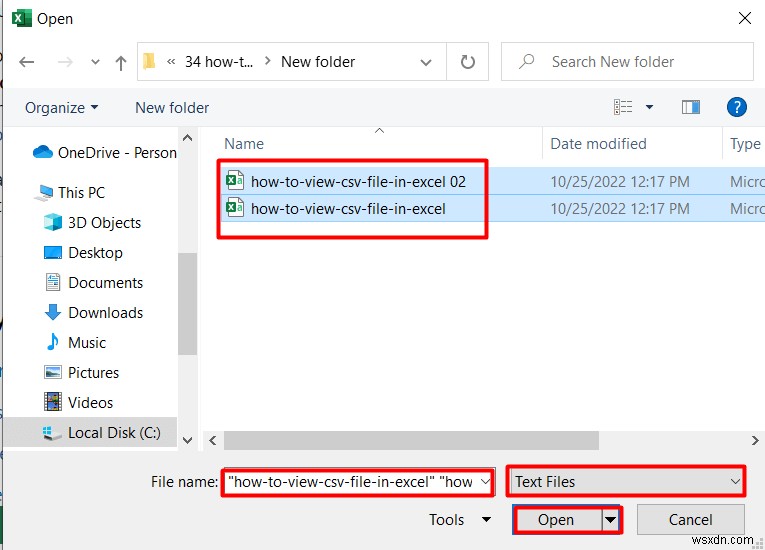This screenshot has width=765, height=550.
Task: Click the Excel icon in title bar
Action: (21, 18)
